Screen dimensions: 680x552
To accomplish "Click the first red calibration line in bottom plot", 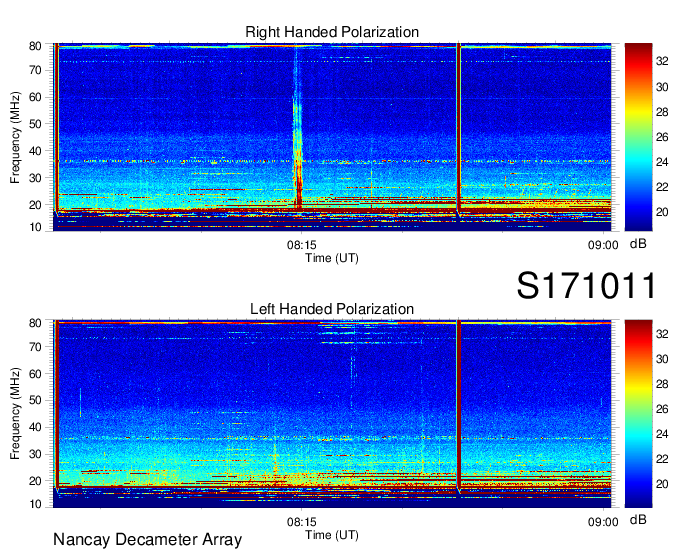I will (56, 405).
